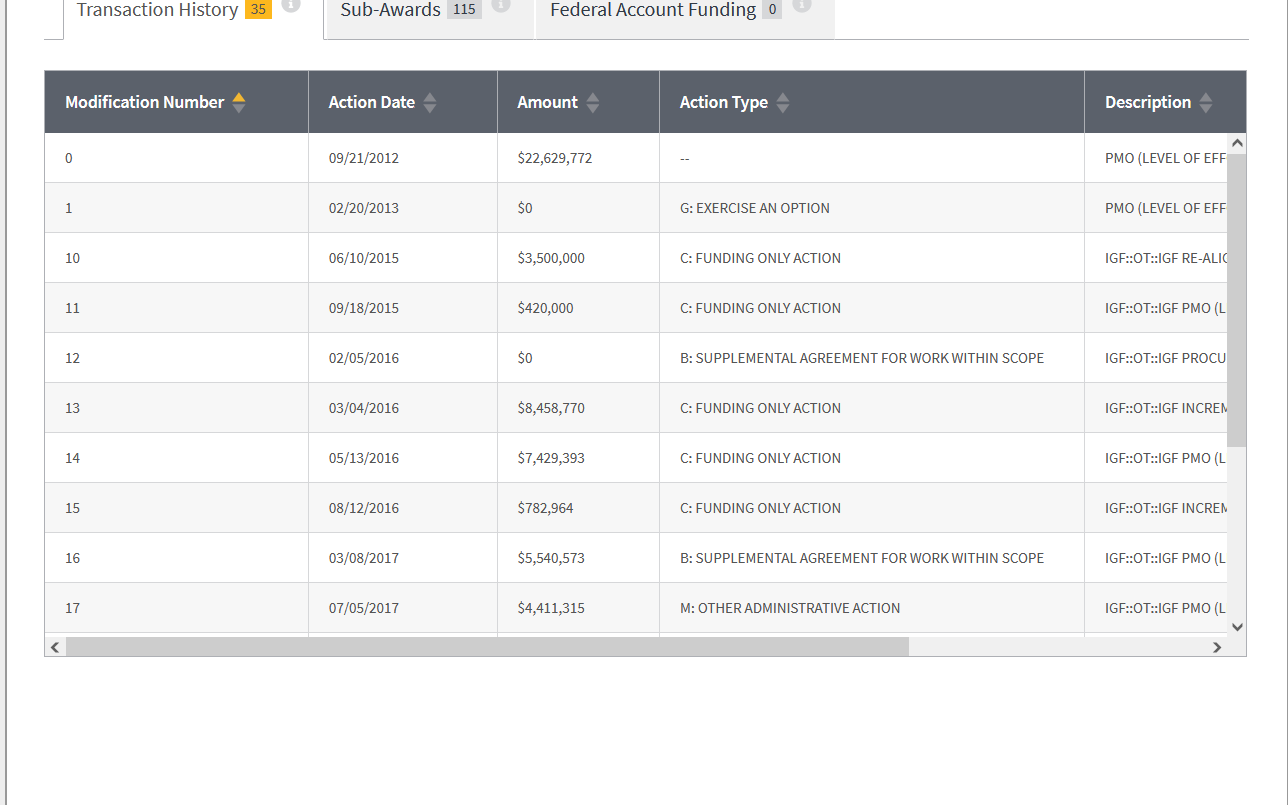Screen dimensions: 1288x805
Task: Click the table's scroll down arrow
Action: [x=1237, y=627]
